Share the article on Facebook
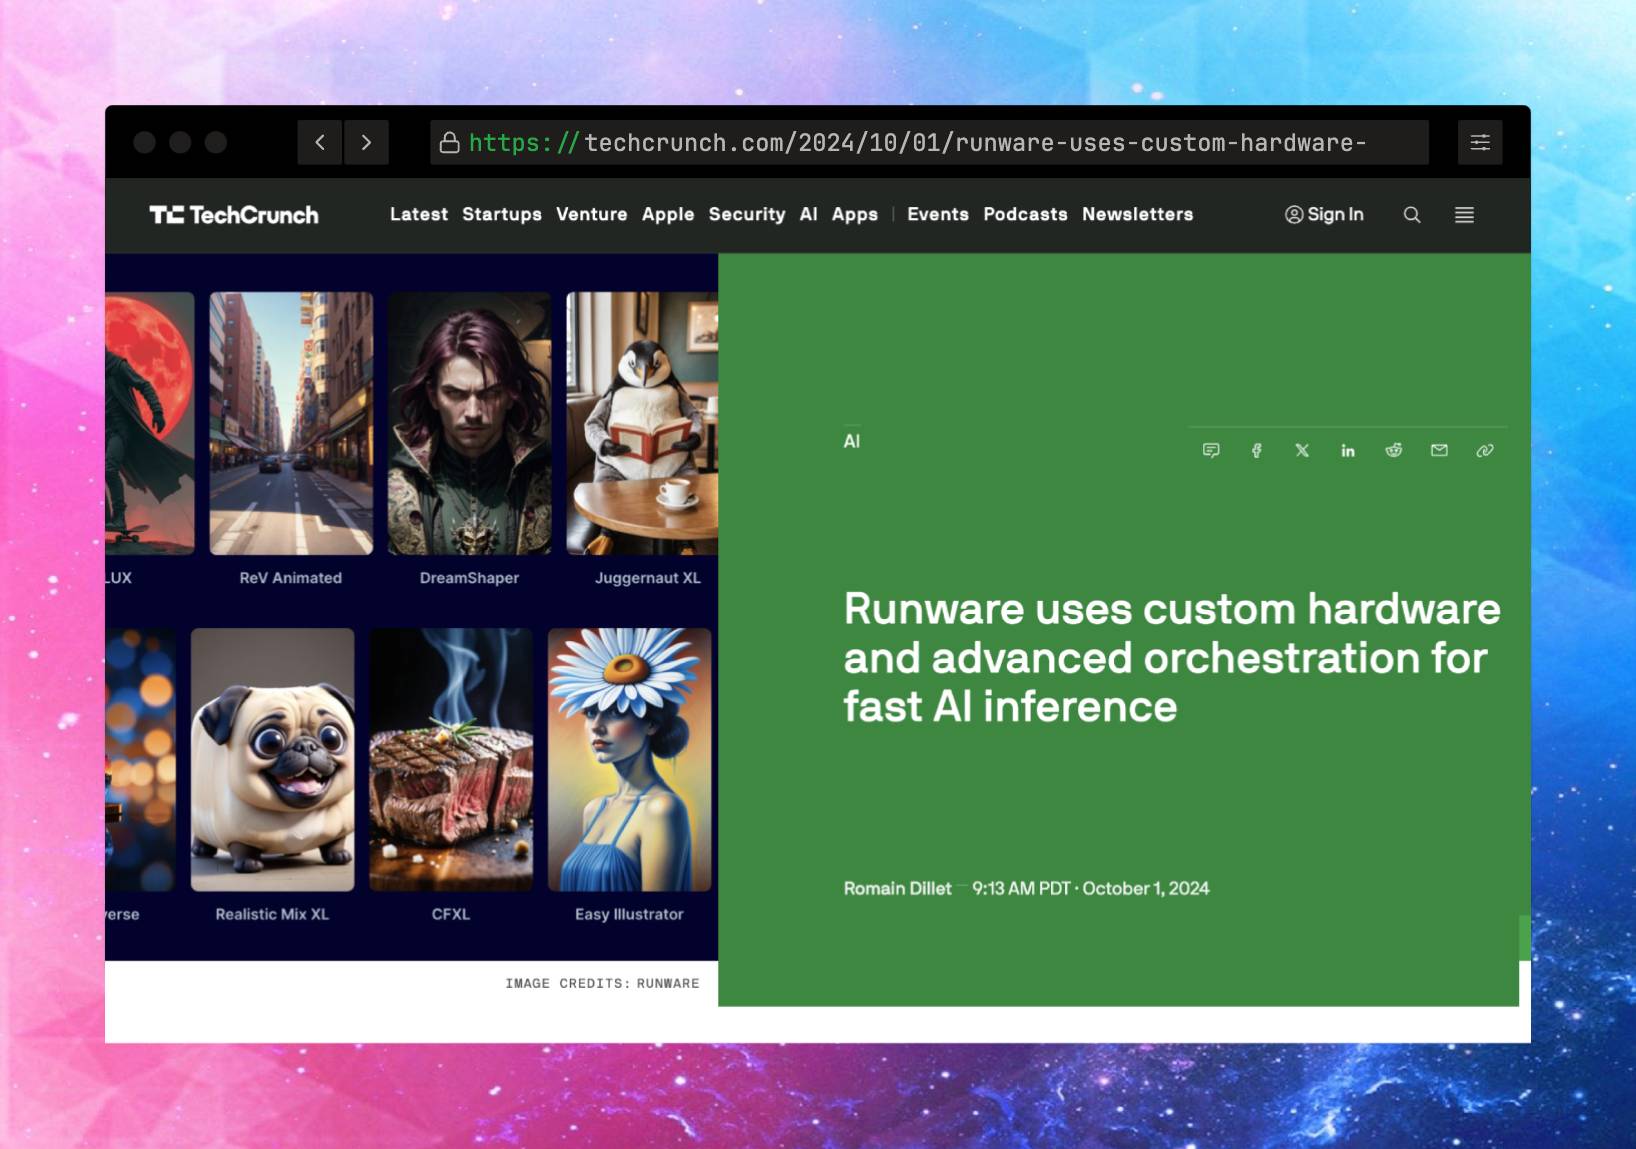The width and height of the screenshot is (1636, 1149). 1256,450
